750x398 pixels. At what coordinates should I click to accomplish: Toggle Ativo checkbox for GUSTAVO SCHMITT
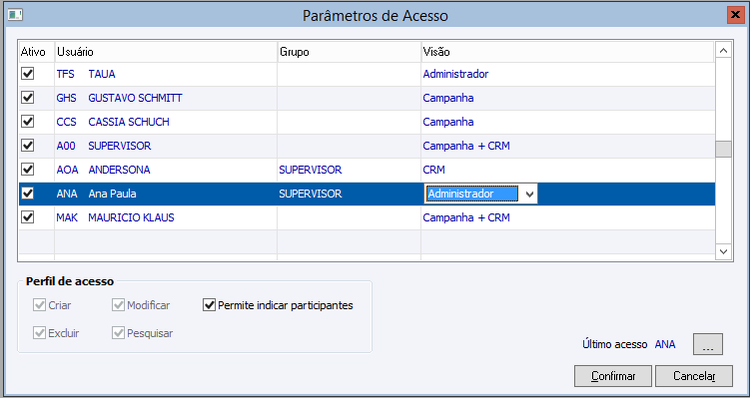28,98
